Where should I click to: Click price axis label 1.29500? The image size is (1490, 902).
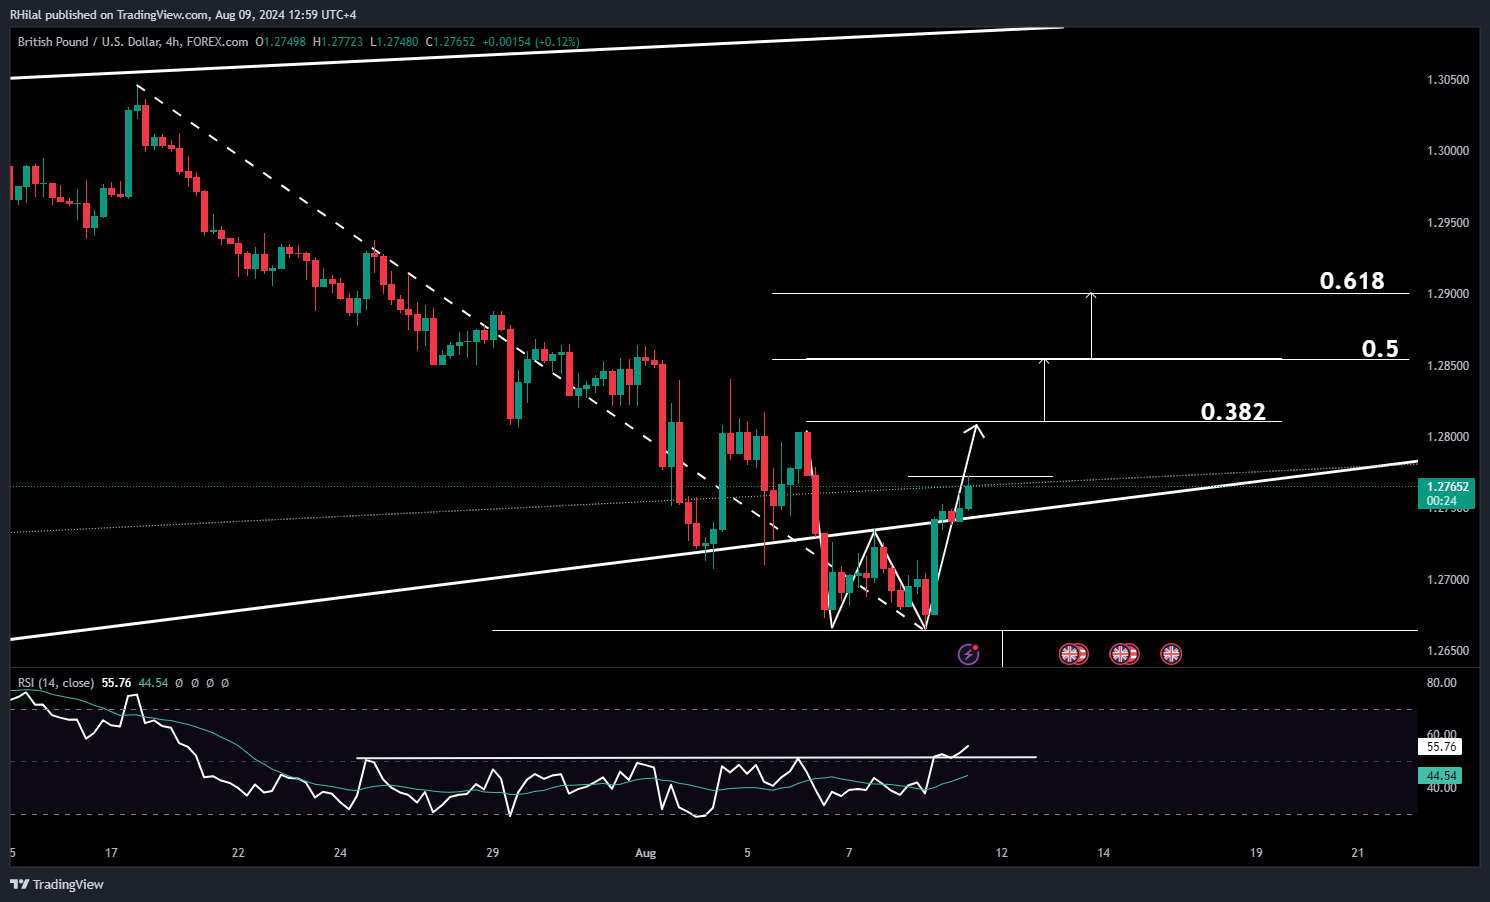pos(1448,223)
